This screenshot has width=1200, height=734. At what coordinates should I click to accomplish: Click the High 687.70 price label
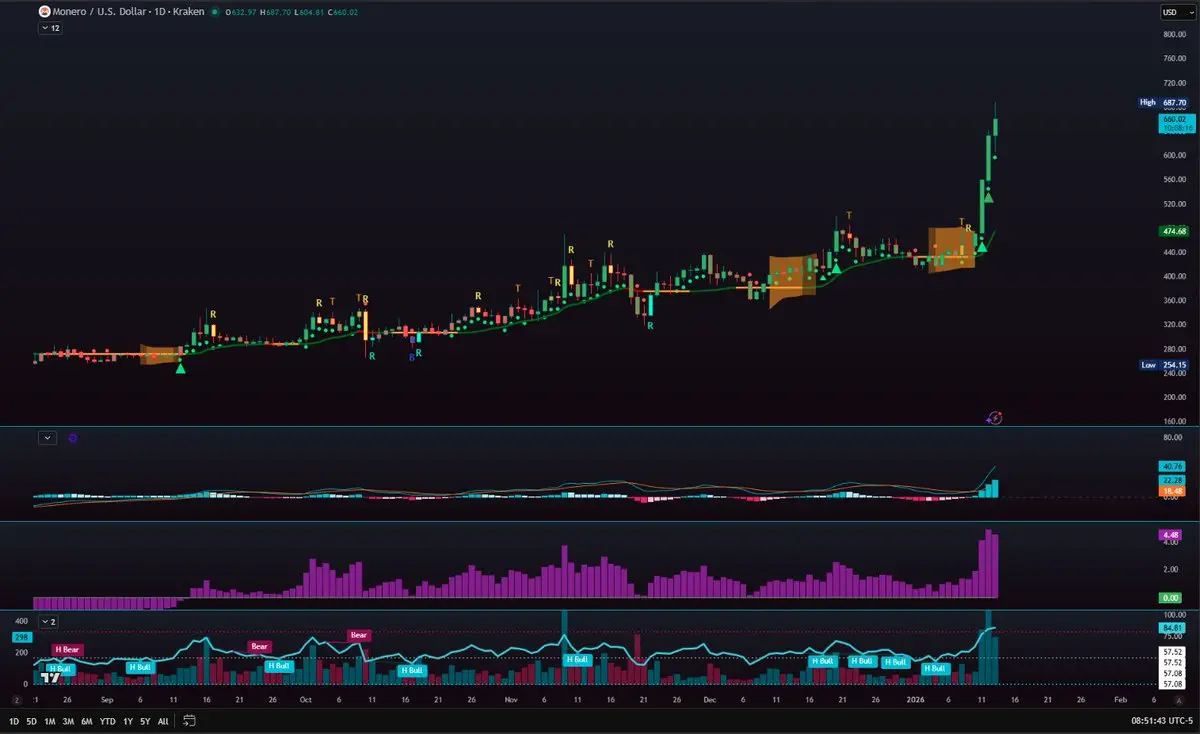pos(1164,102)
